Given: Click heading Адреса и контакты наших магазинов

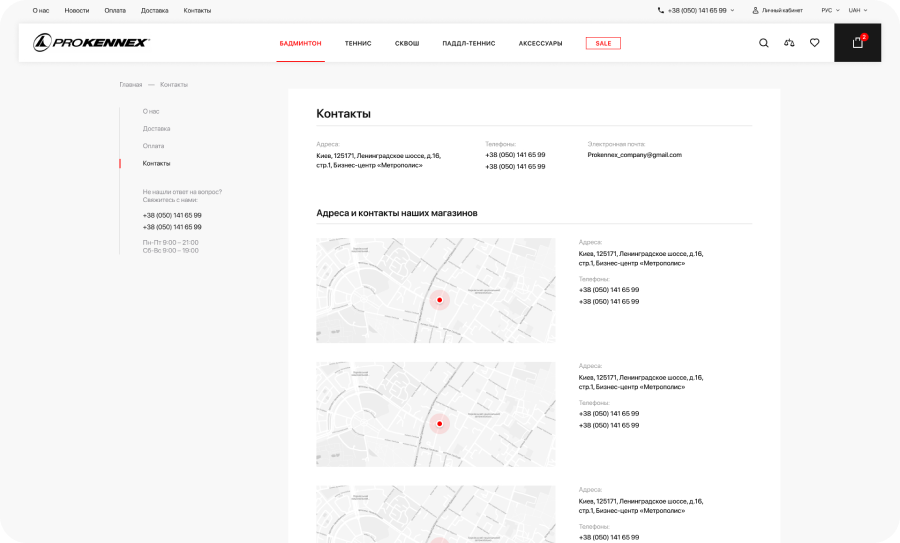Looking at the screenshot, I should (x=397, y=213).
